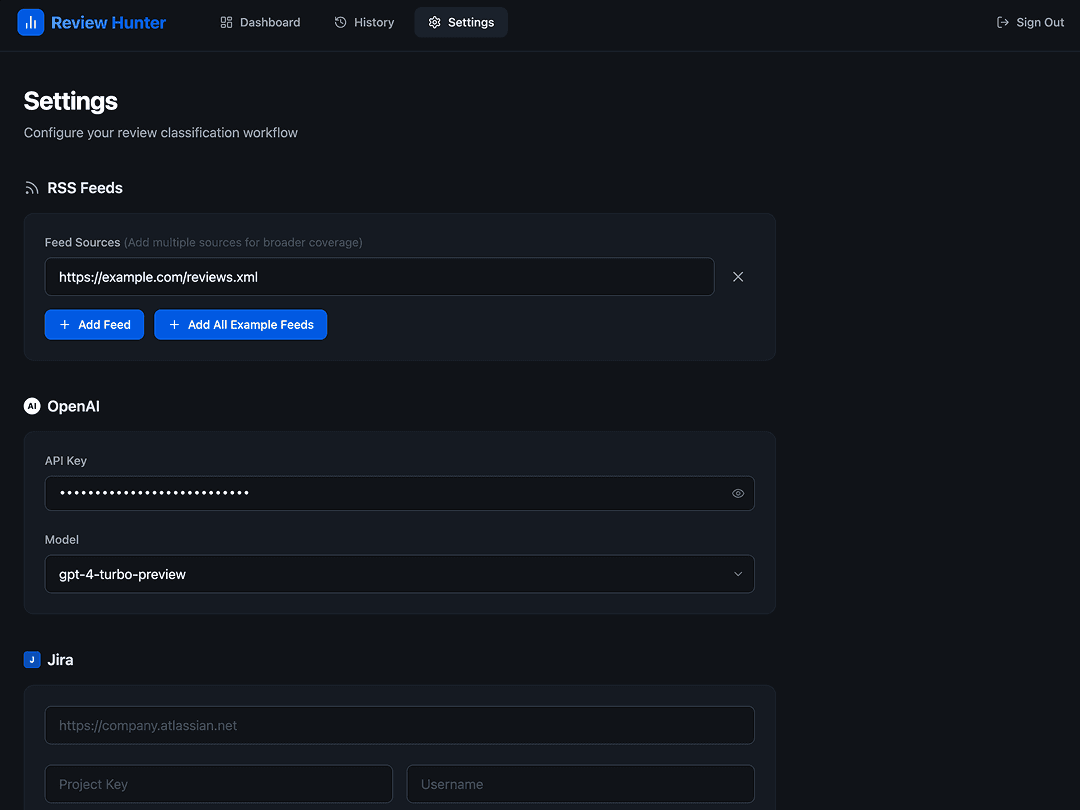Click the OpenAI AI badge icon
This screenshot has width=1080, height=810.
click(x=32, y=406)
